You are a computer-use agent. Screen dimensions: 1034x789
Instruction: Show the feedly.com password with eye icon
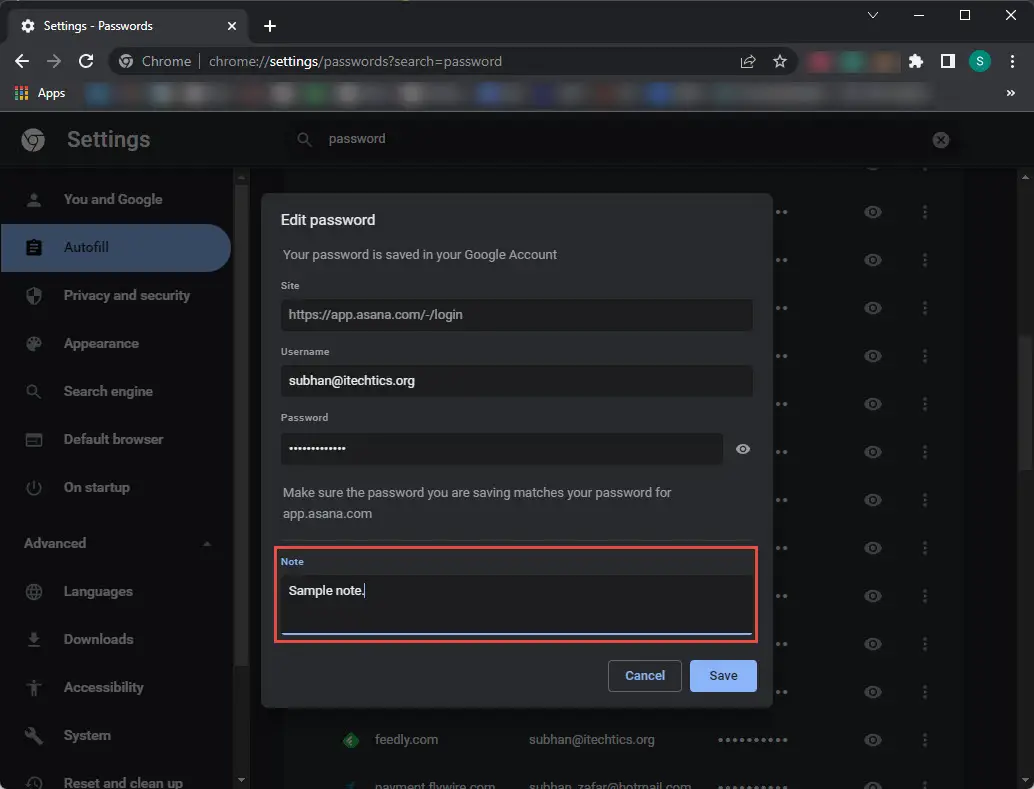point(872,740)
